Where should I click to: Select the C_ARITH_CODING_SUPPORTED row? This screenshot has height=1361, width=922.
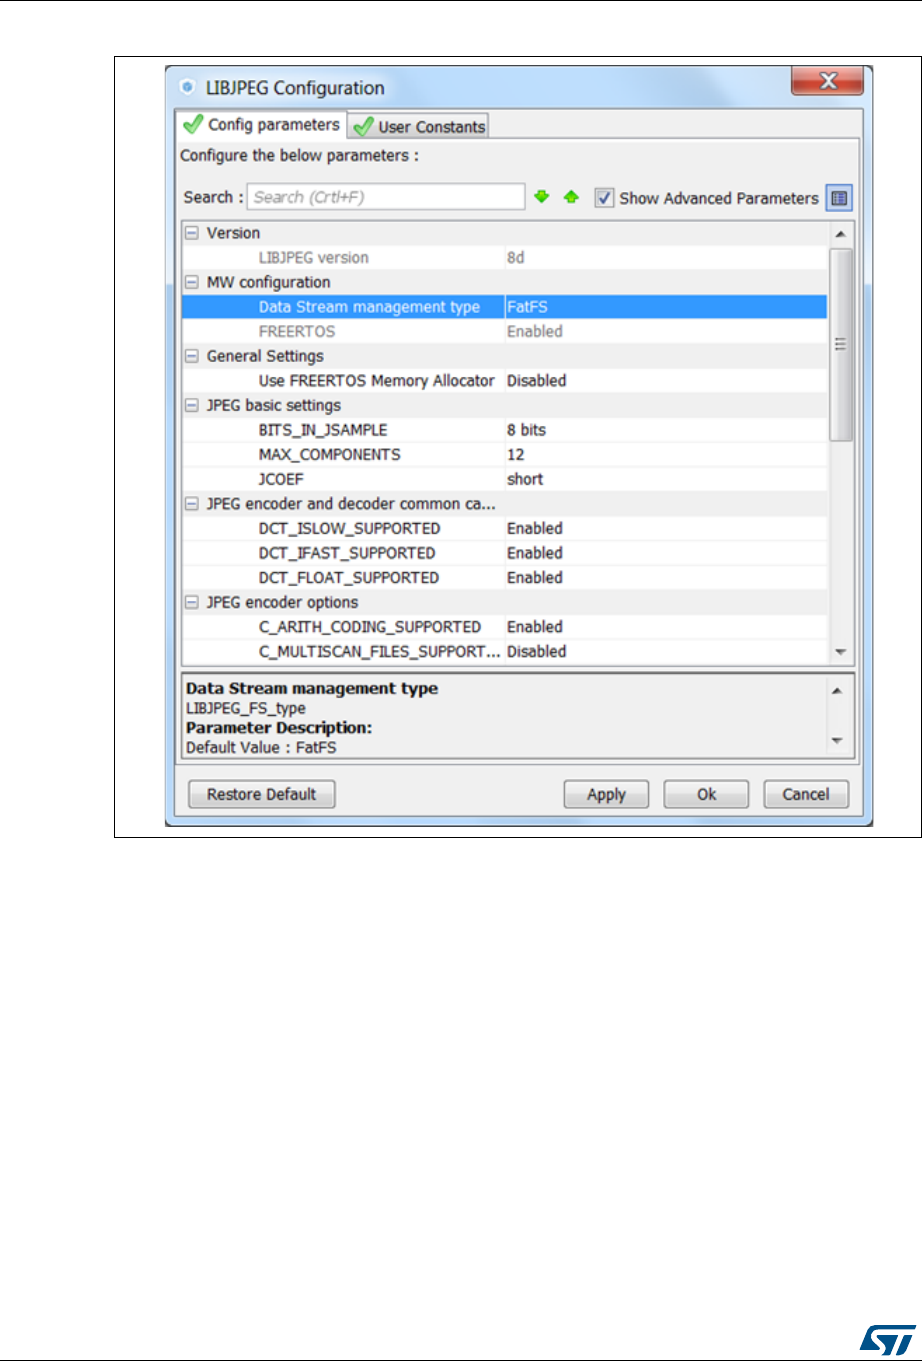click(x=504, y=627)
